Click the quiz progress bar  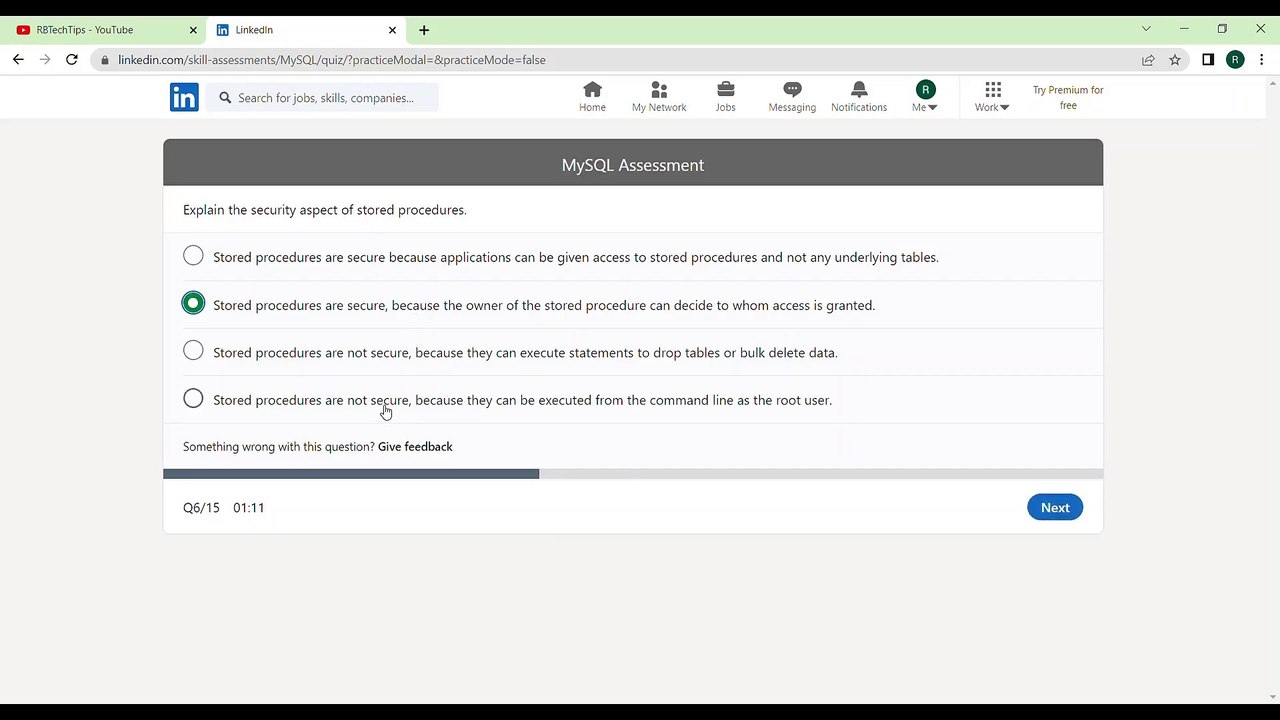click(633, 474)
